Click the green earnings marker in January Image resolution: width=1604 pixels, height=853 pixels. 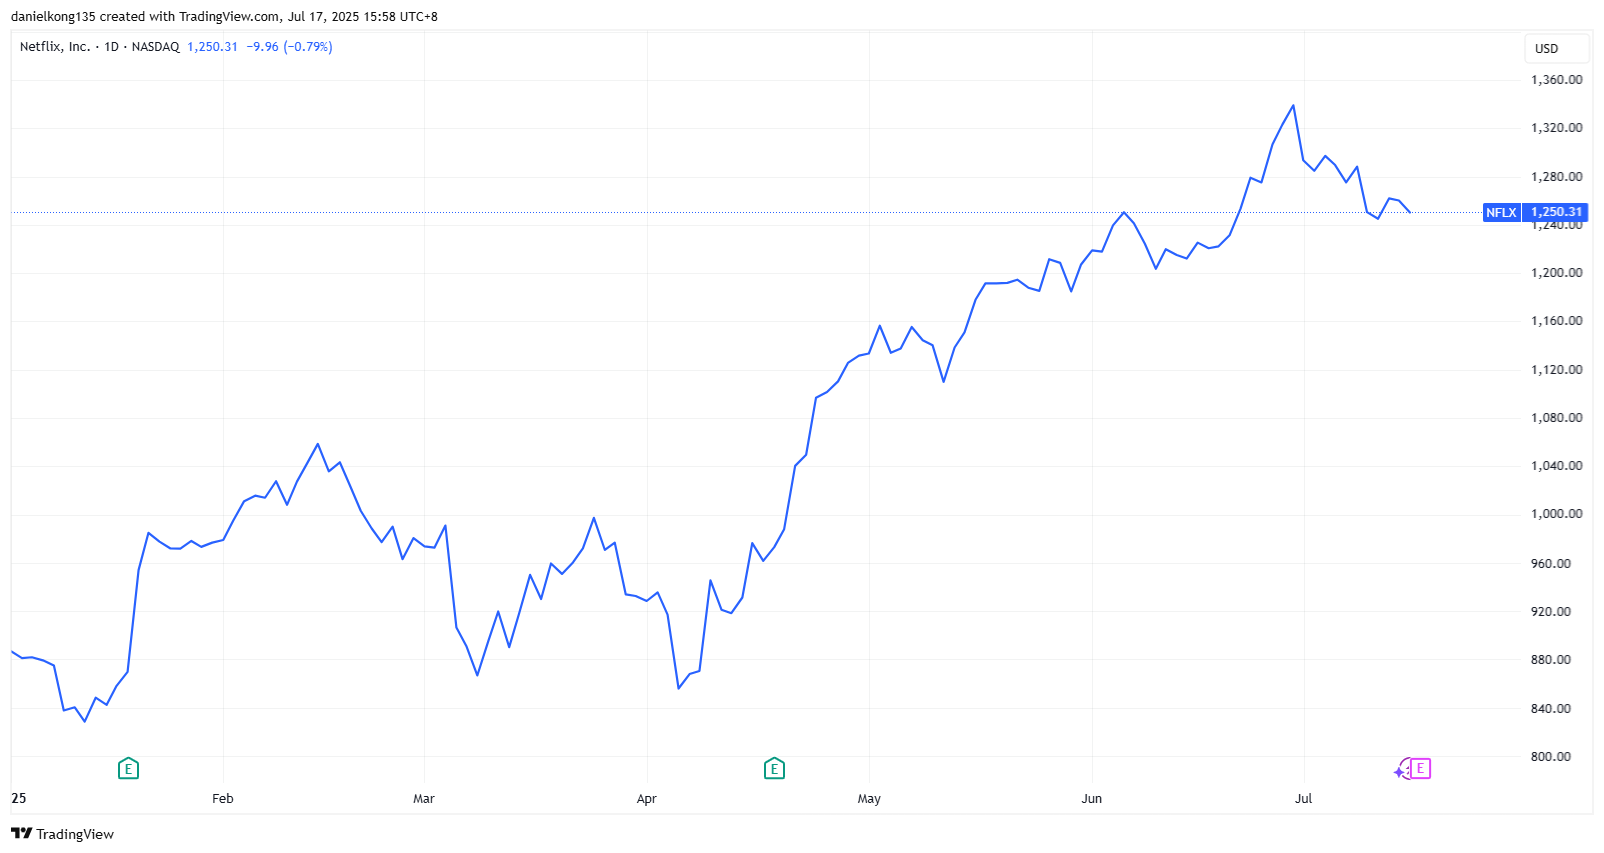point(128,769)
